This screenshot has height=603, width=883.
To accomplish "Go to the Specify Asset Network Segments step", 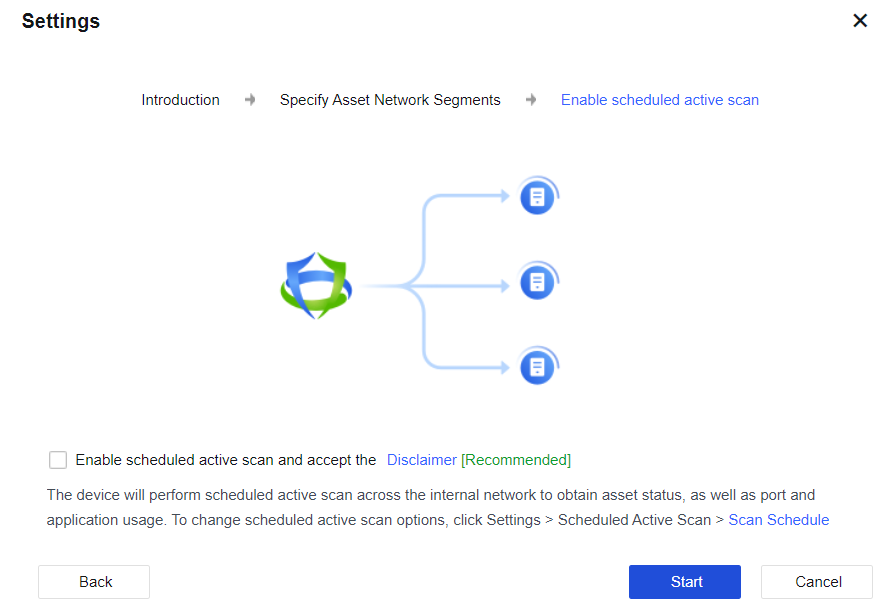I will pyautogui.click(x=390, y=100).
